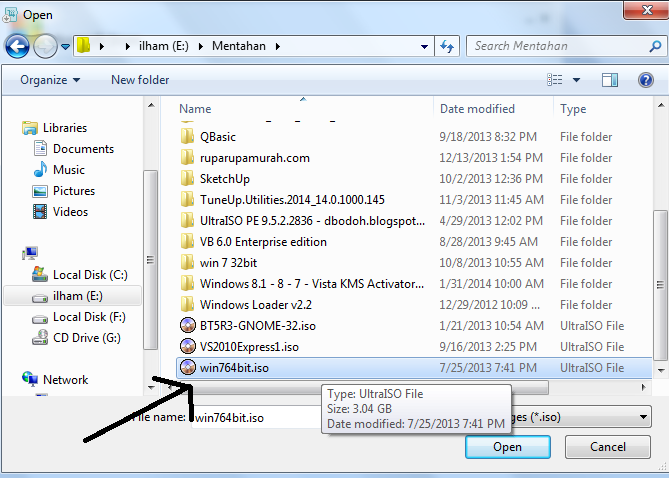Click the Computer icon in navigation pane
669x478 pixels.
coord(30,253)
